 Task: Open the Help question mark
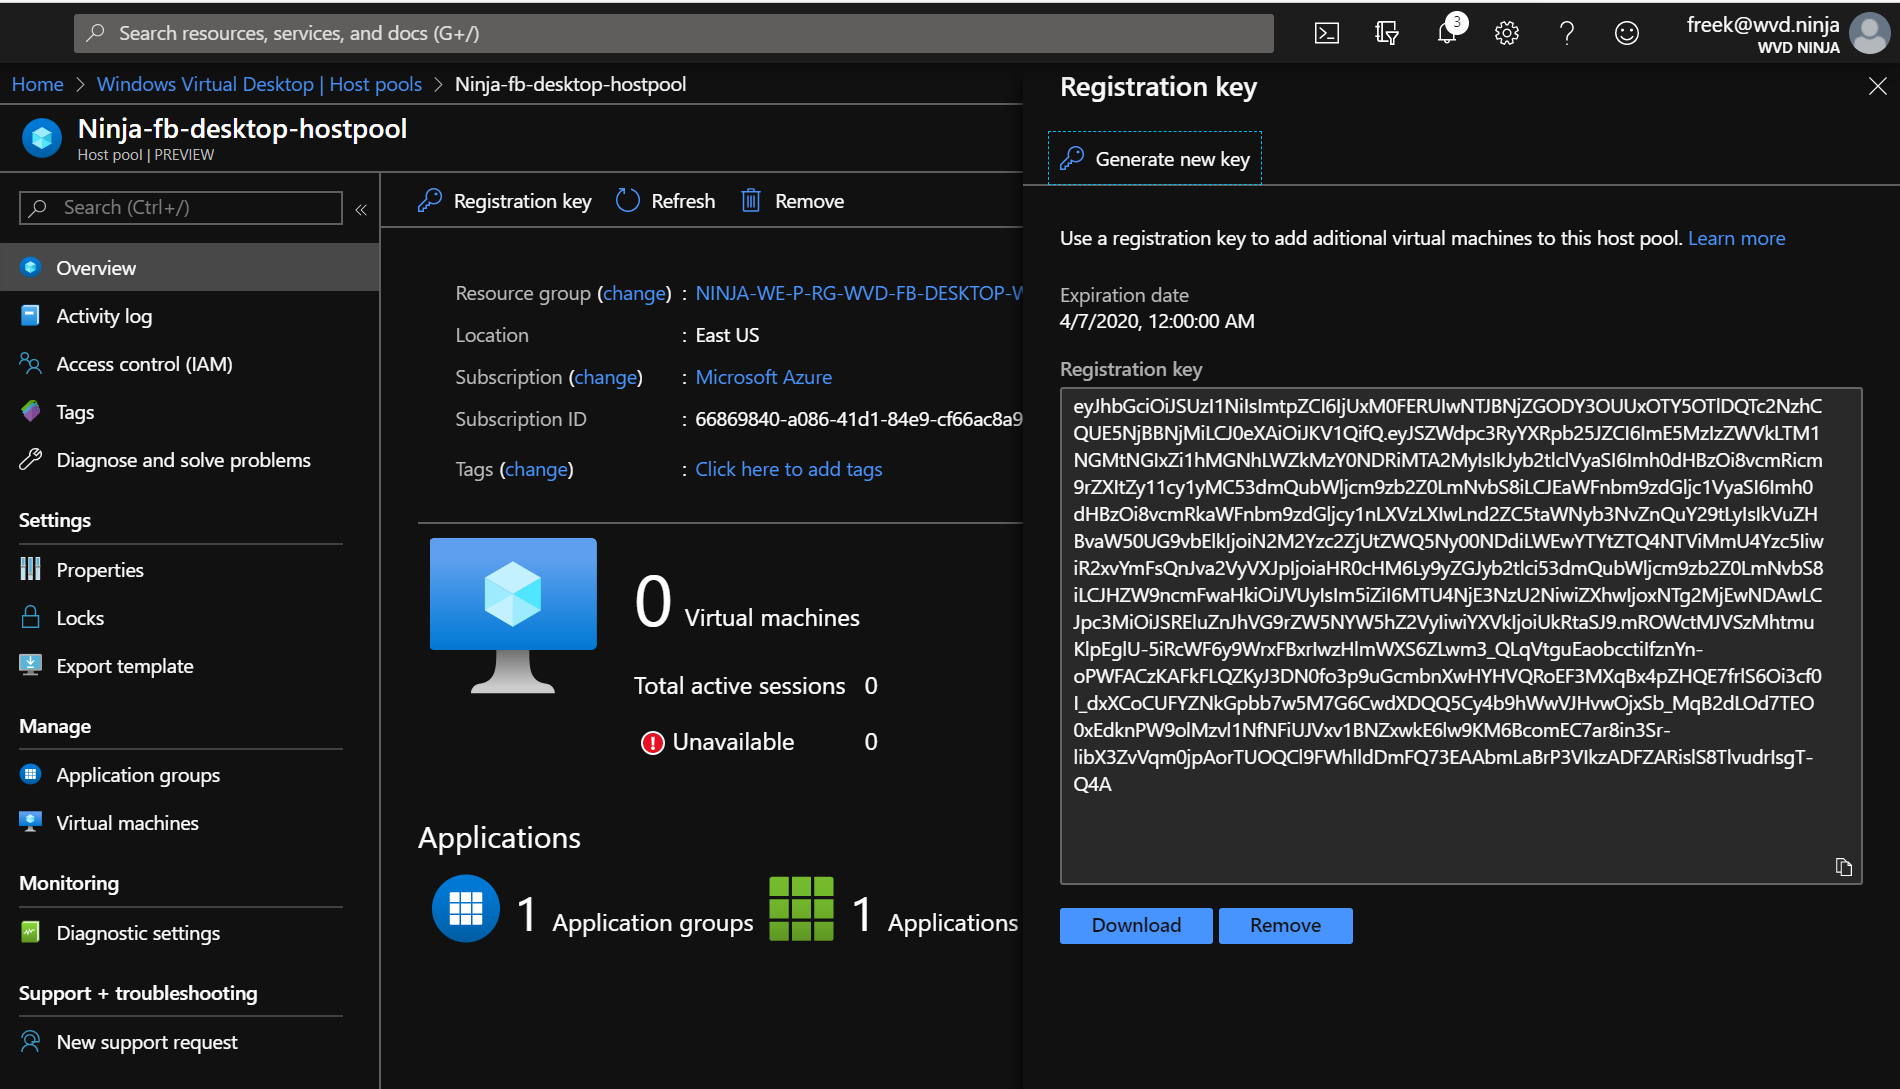pyautogui.click(x=1567, y=34)
